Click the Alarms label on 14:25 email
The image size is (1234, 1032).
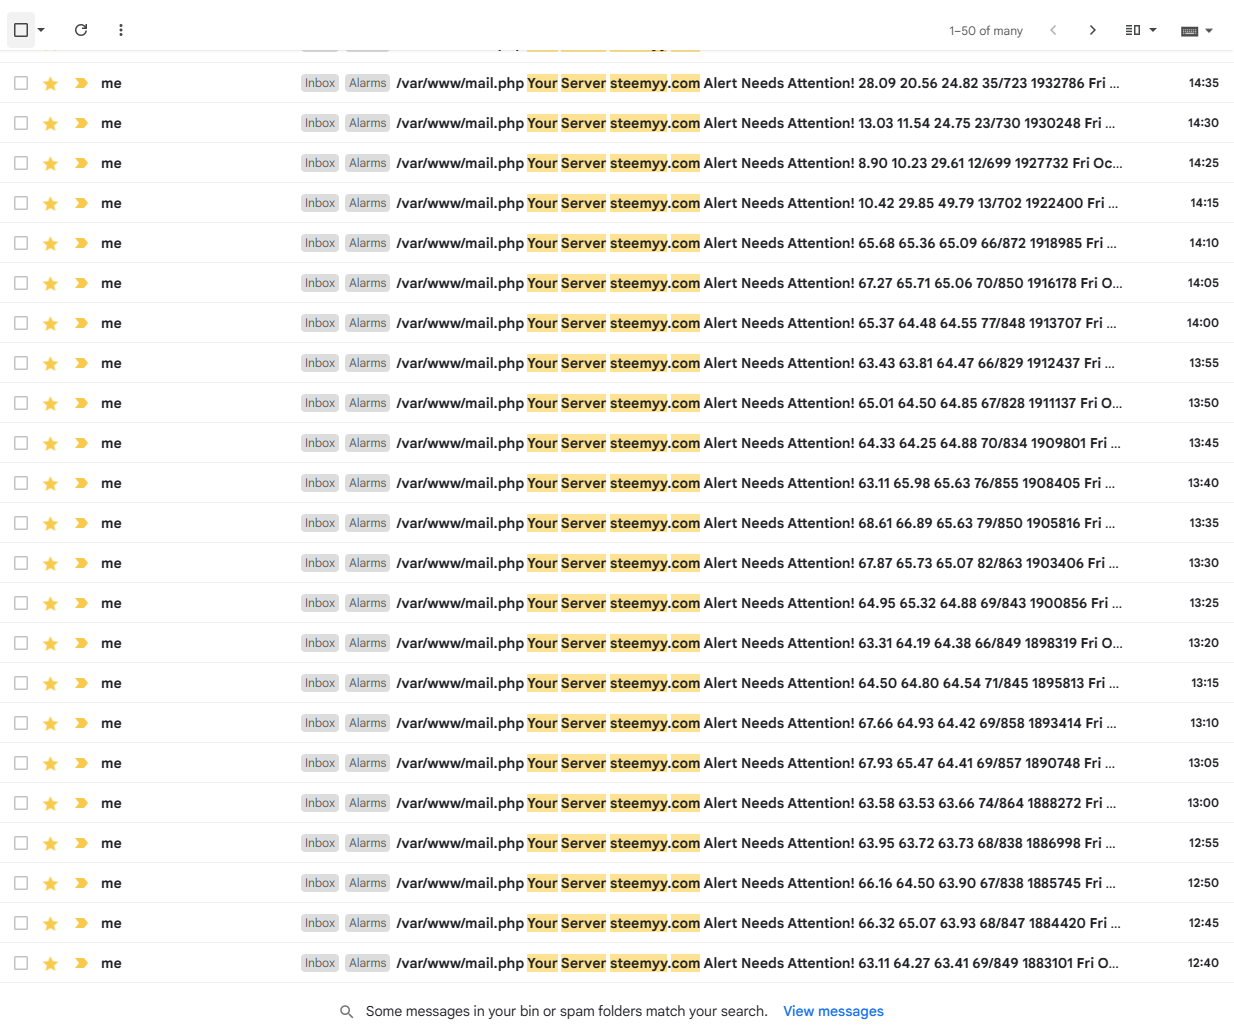click(367, 163)
